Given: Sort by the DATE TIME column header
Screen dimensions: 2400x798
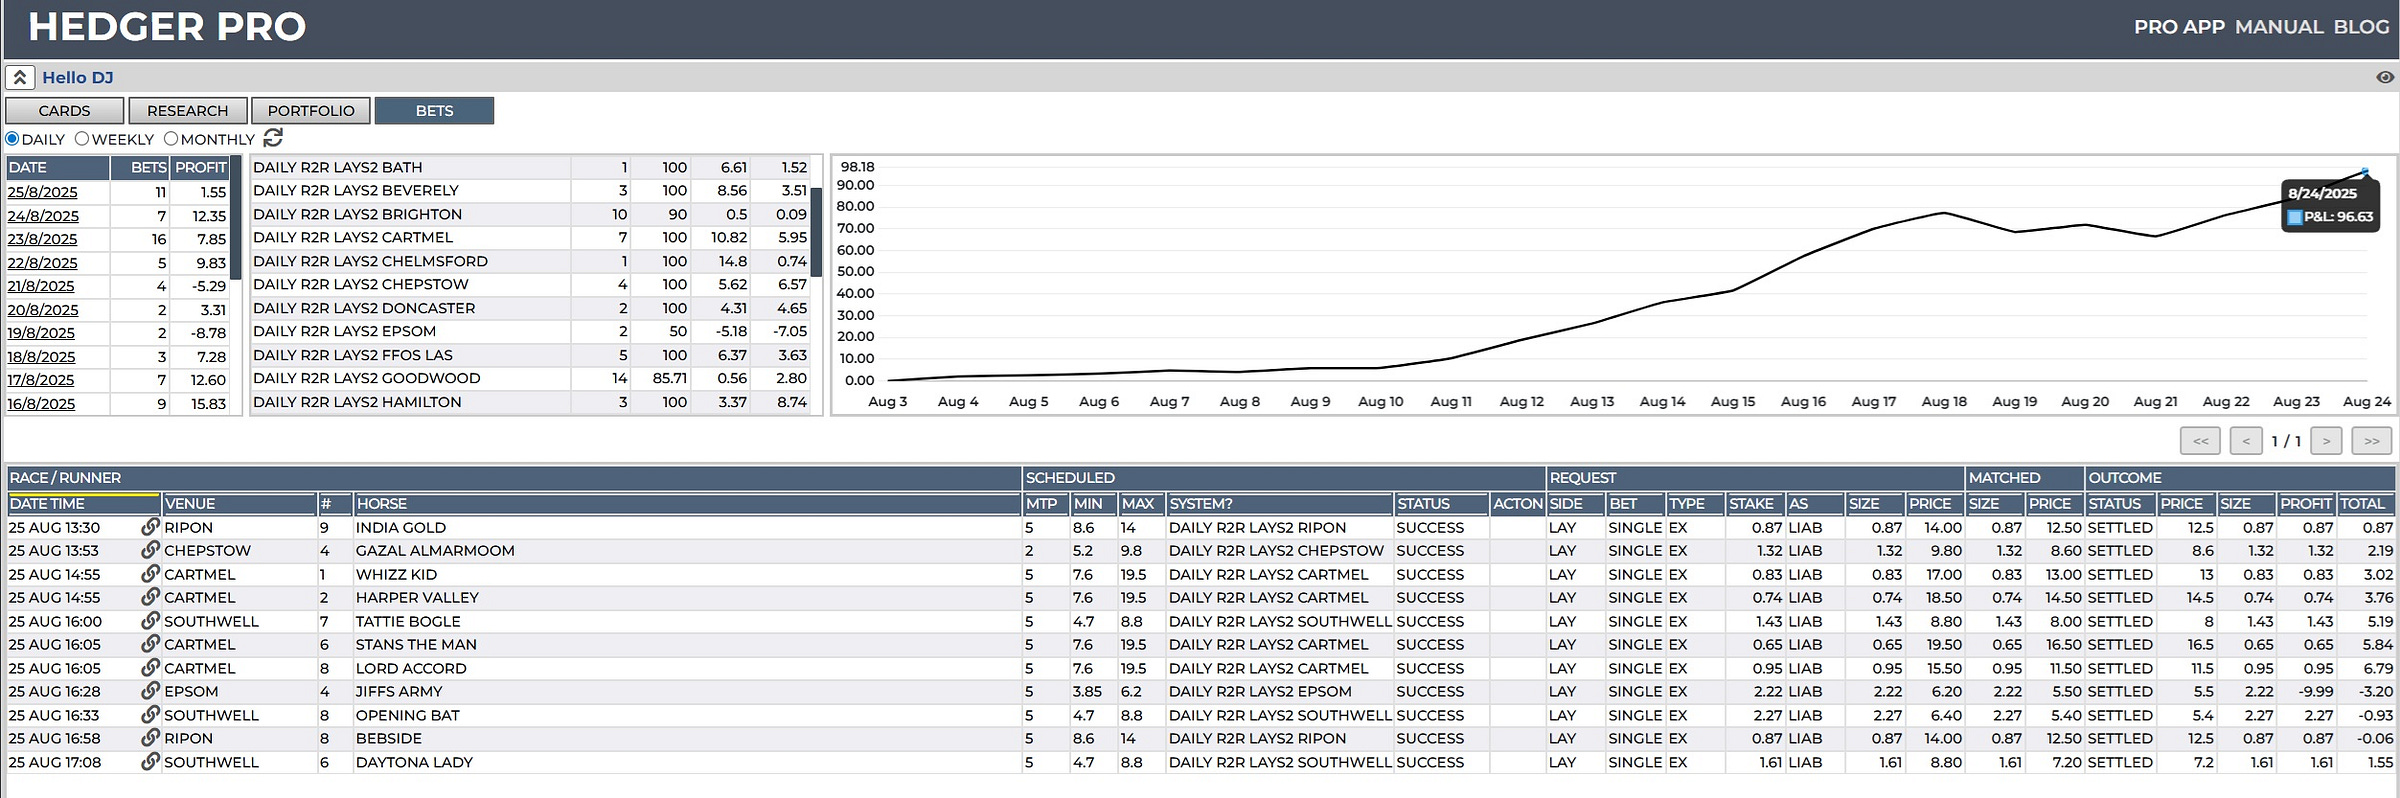Looking at the screenshot, I should tap(84, 503).
